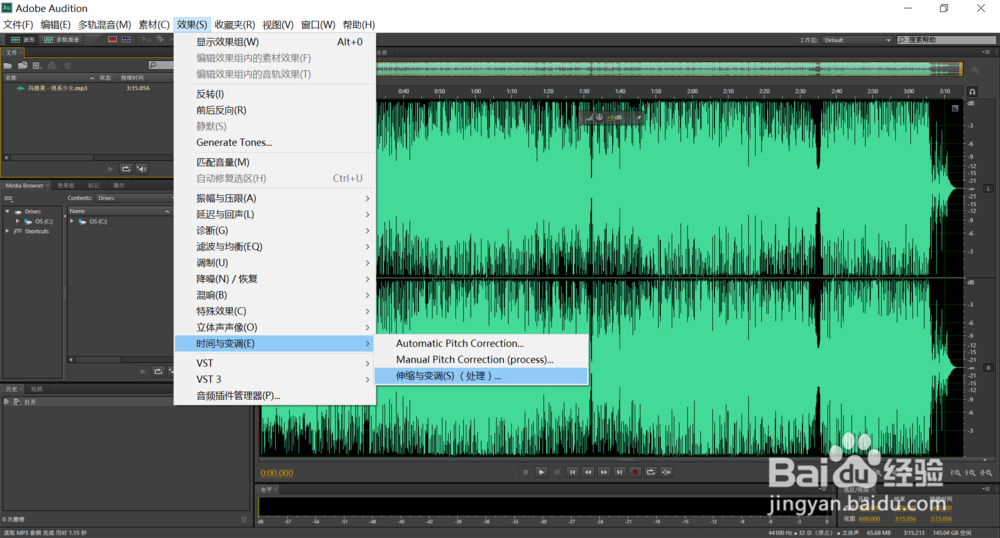Click move playhead to previous transport button
Image resolution: width=1000 pixels, height=538 pixels.
coord(572,472)
